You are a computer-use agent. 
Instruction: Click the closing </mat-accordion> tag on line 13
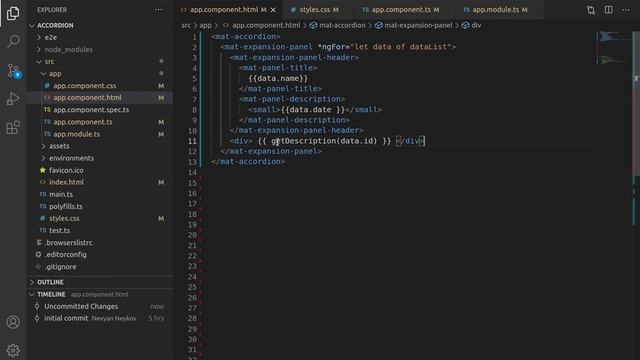pos(248,162)
